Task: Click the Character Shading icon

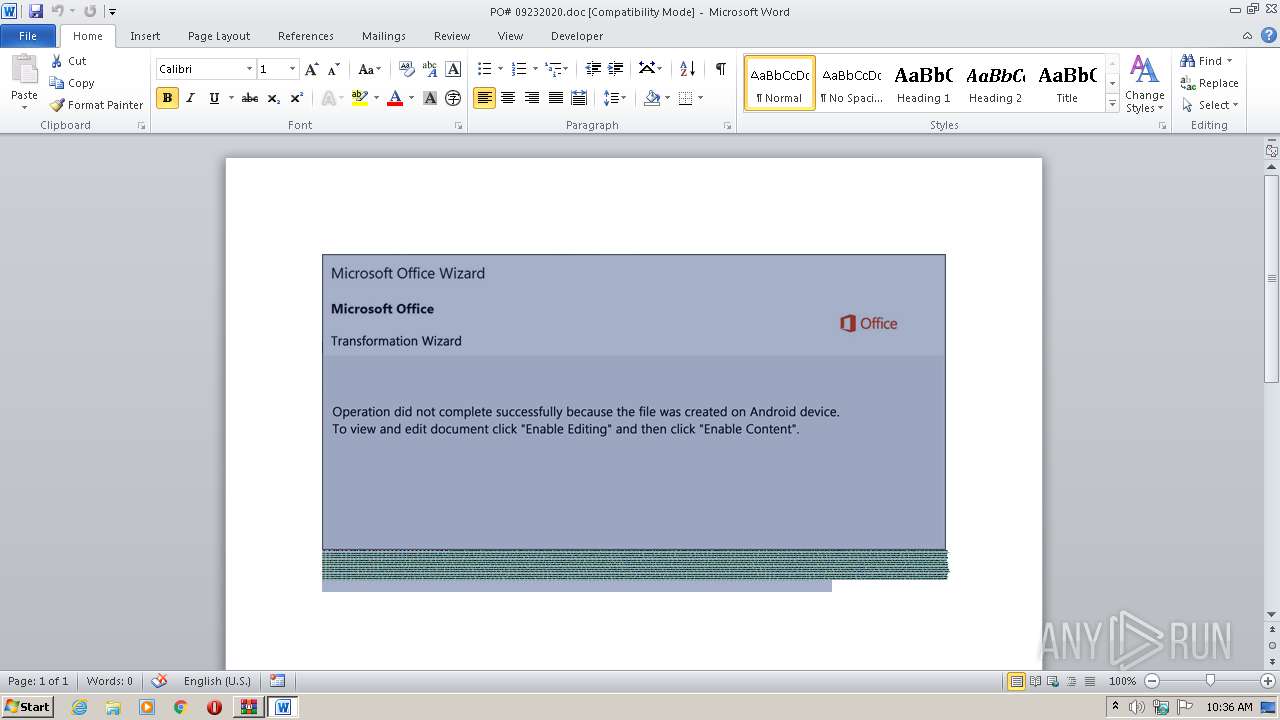Action: (x=430, y=98)
